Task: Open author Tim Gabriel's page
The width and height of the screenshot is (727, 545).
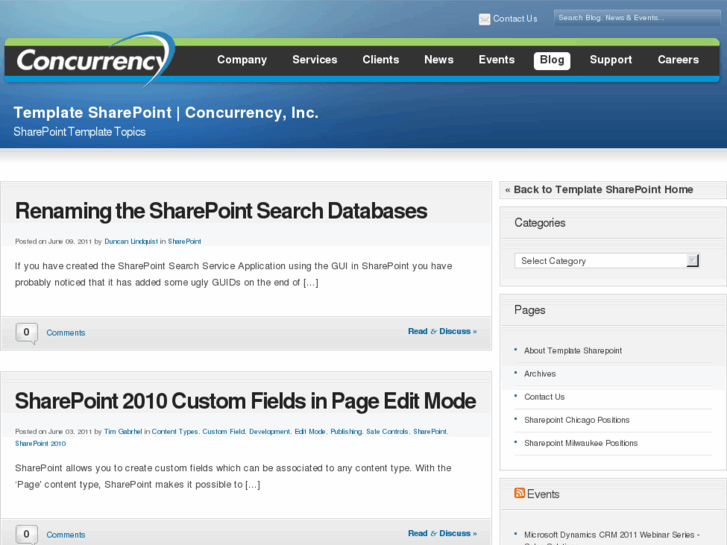Action: point(123,431)
